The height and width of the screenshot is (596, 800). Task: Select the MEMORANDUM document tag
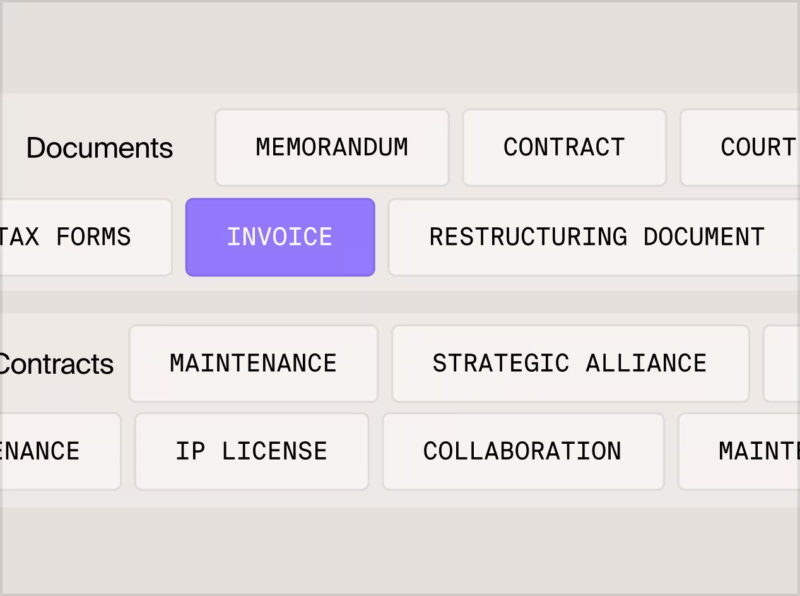332,148
